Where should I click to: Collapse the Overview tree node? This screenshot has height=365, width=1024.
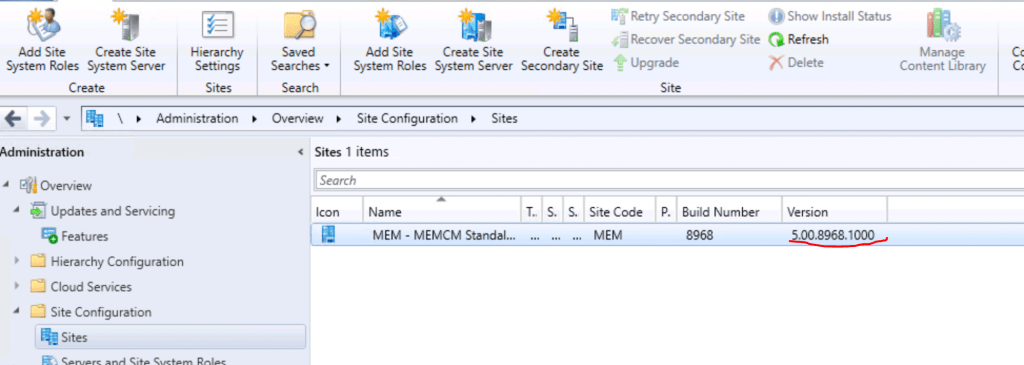6,185
